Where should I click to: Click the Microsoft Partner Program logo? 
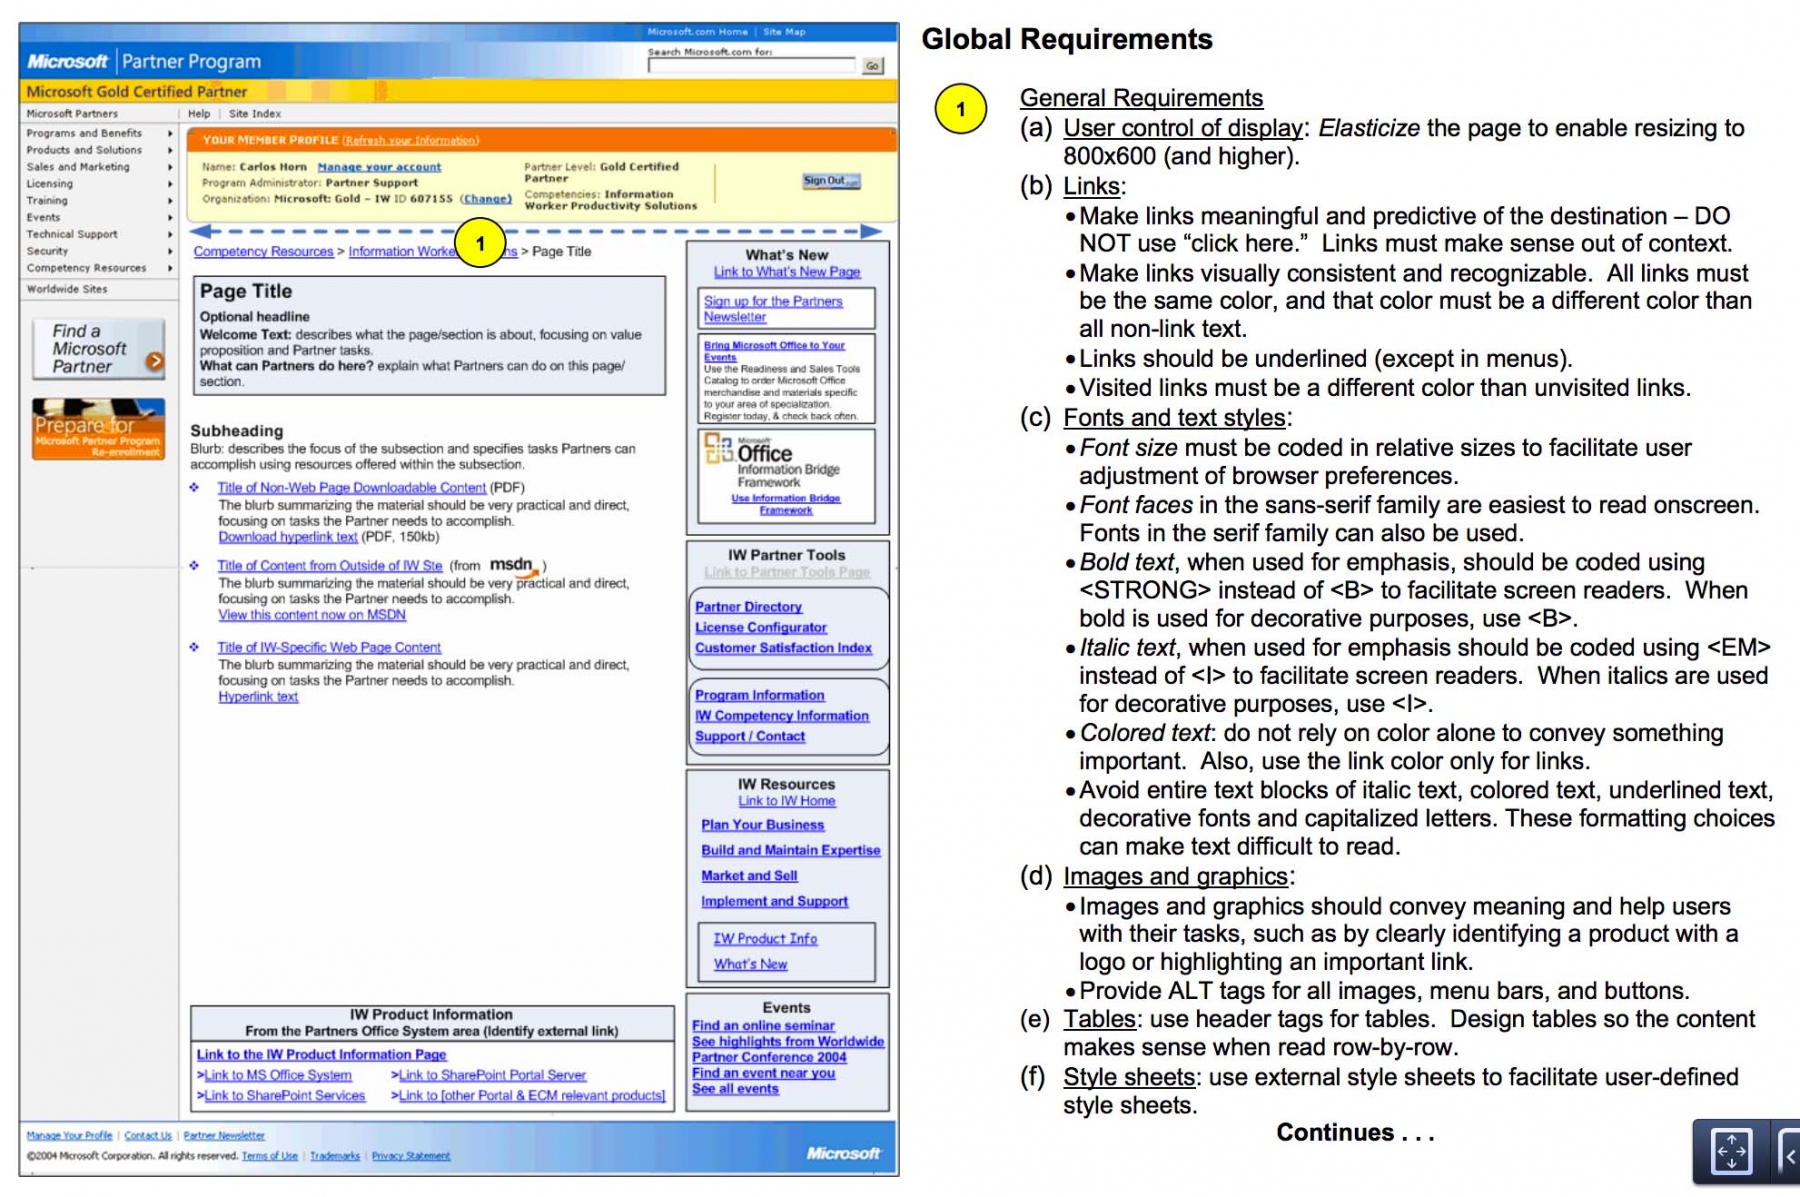click(144, 61)
